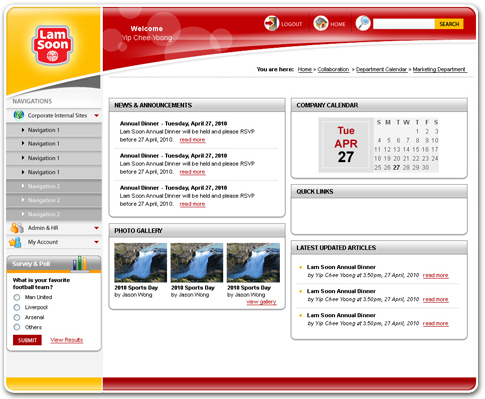Expand the first Navigation 2 item

pos(54,186)
